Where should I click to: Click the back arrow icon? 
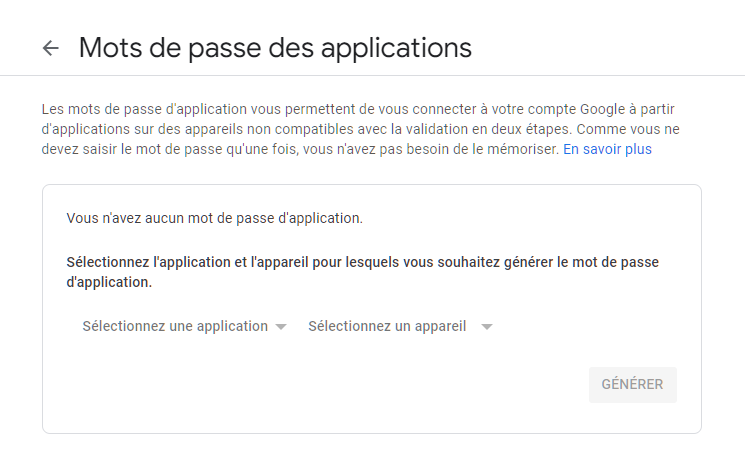point(51,48)
